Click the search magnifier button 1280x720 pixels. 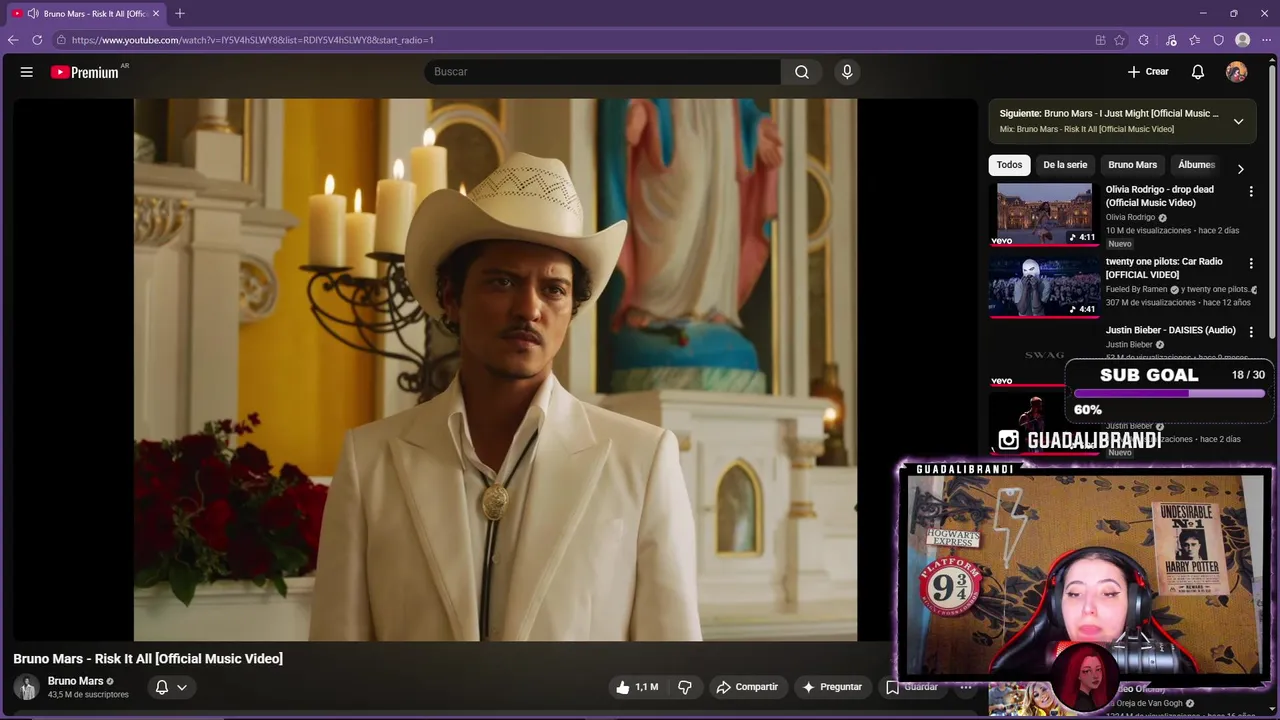(x=802, y=72)
